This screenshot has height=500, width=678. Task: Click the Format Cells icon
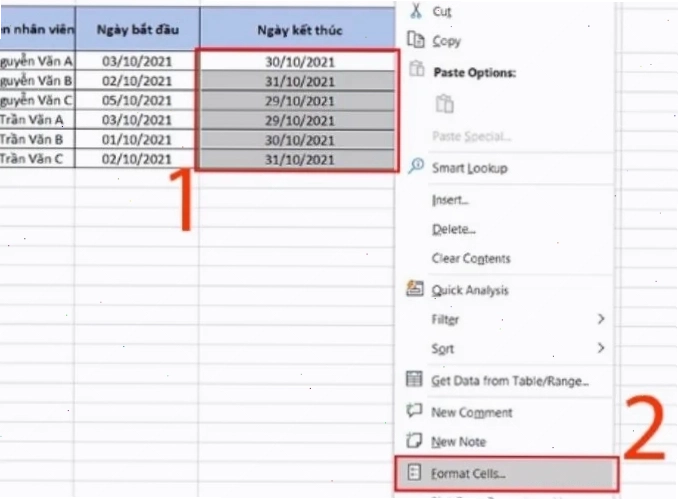coord(414,472)
